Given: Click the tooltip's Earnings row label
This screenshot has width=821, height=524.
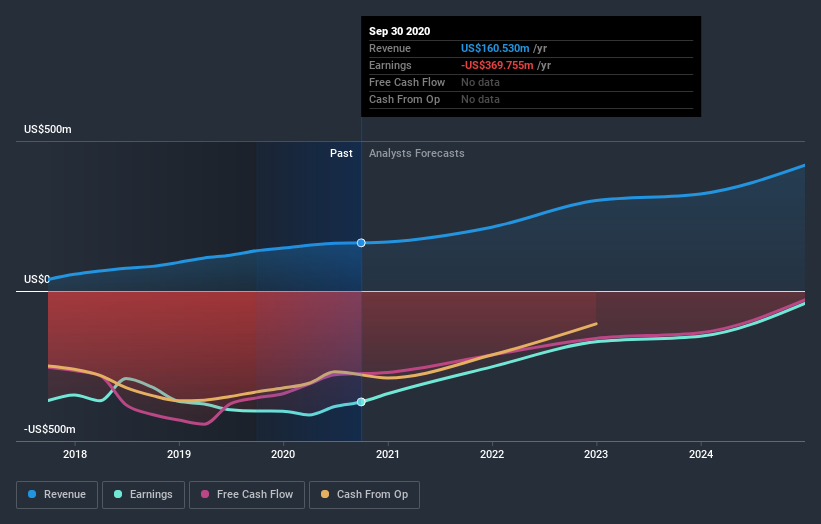Looking at the screenshot, I should [x=390, y=65].
